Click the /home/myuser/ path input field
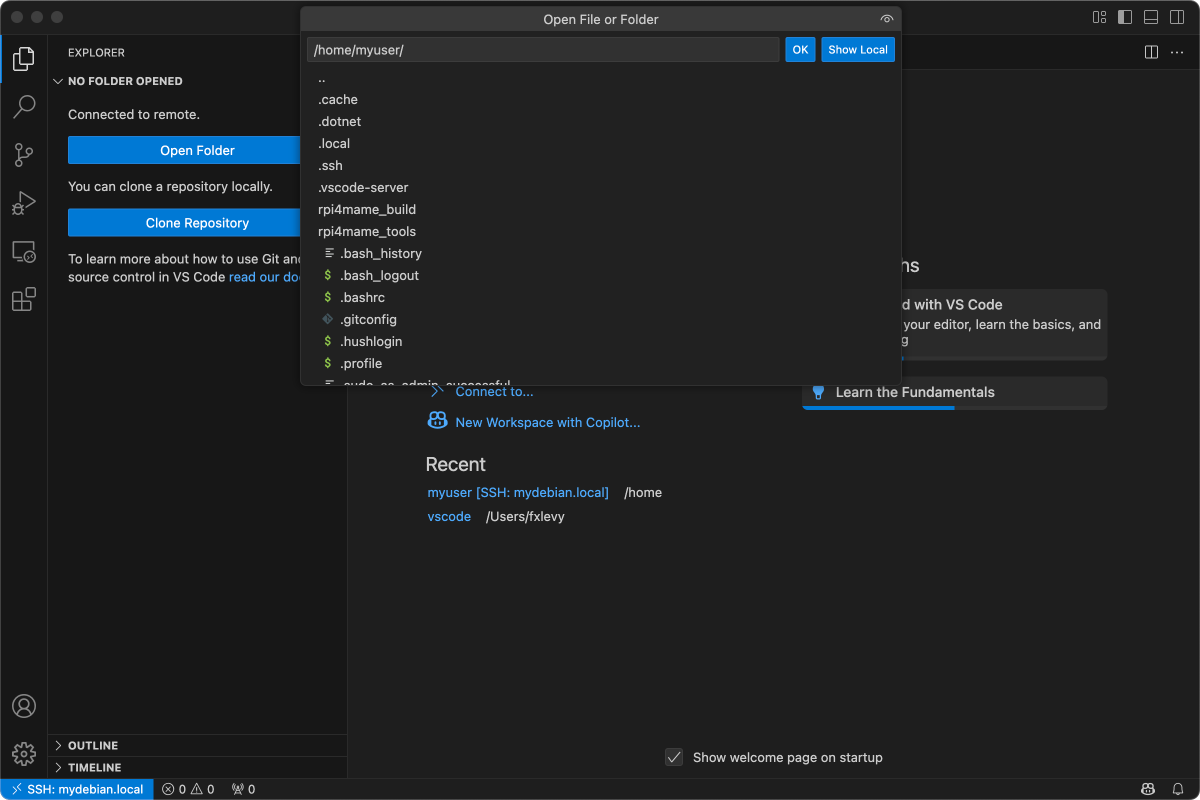 point(542,50)
